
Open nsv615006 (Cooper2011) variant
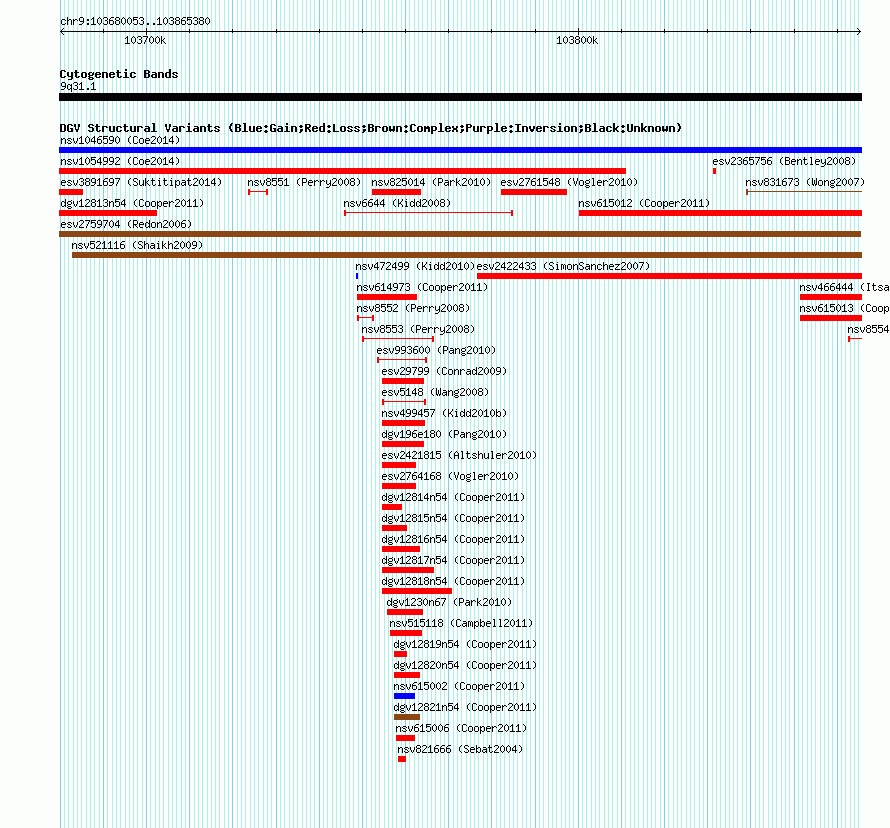(x=461, y=728)
